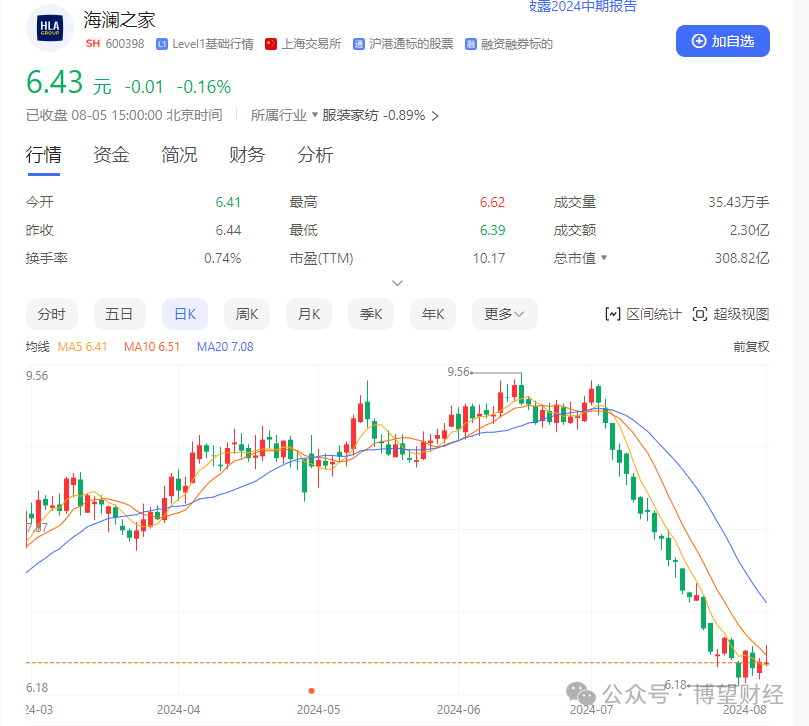The width and height of the screenshot is (809, 726).
Task: Click the 融资融券 '融' badge icon
Action: 471,44
